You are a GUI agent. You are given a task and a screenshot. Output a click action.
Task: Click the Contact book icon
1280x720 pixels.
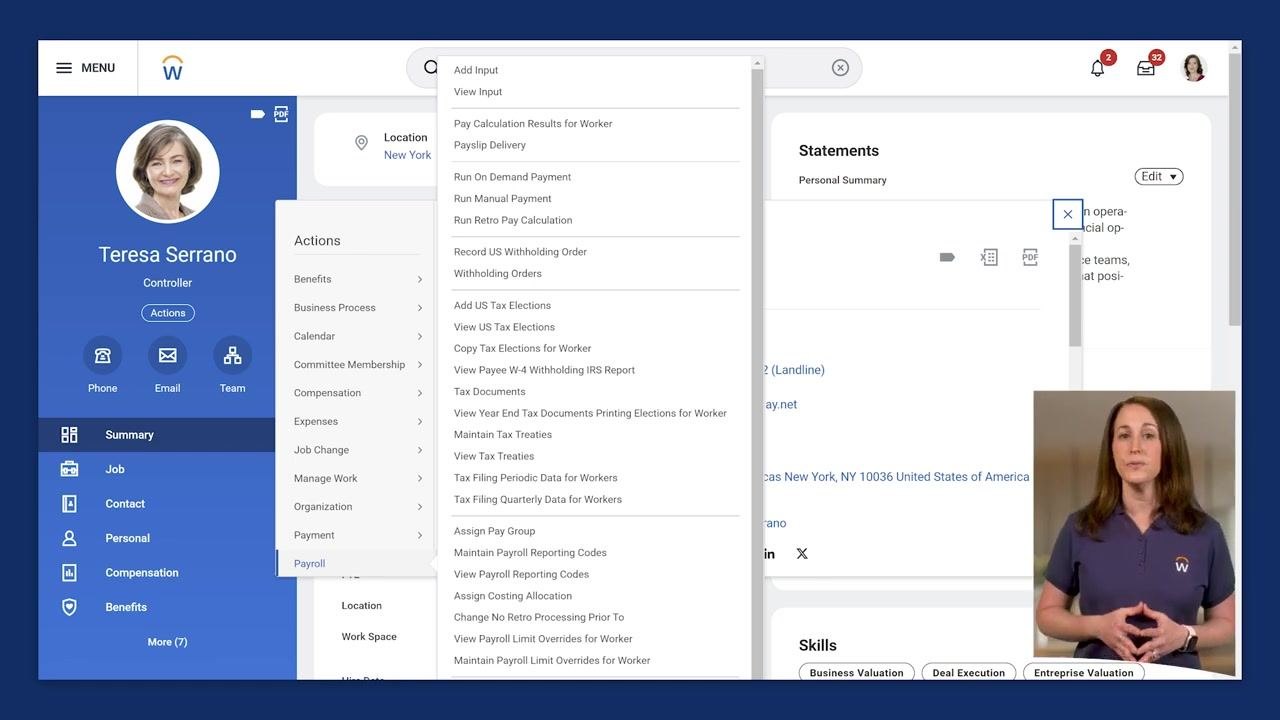click(x=69, y=504)
